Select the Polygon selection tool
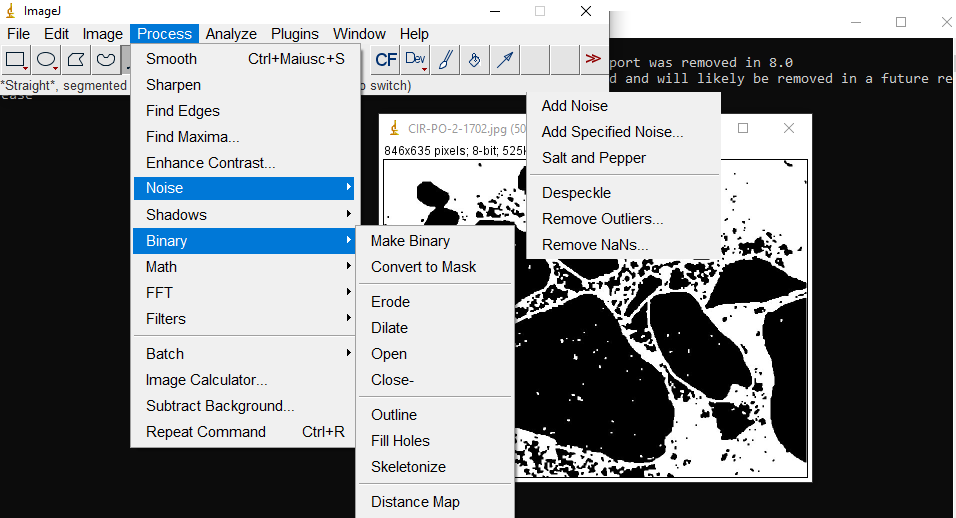The width and height of the screenshot is (956, 518). pos(75,60)
